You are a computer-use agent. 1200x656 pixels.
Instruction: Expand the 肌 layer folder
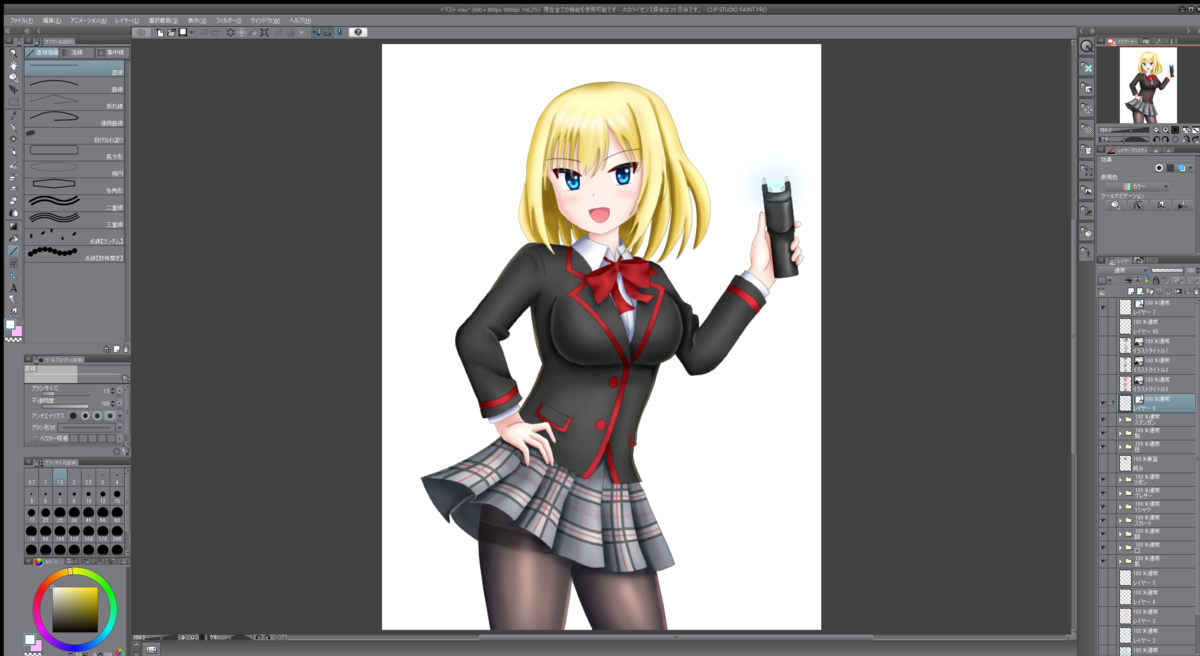pos(1120,561)
